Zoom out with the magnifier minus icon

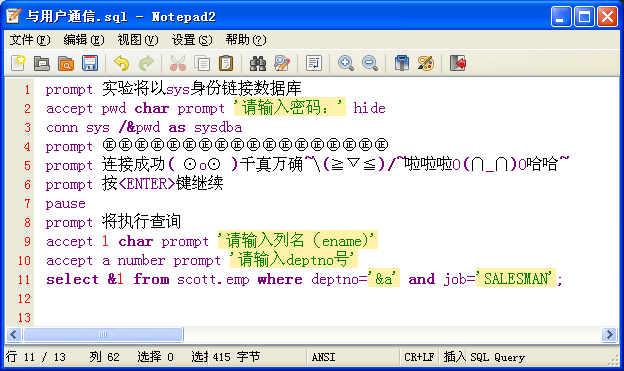click(370, 63)
